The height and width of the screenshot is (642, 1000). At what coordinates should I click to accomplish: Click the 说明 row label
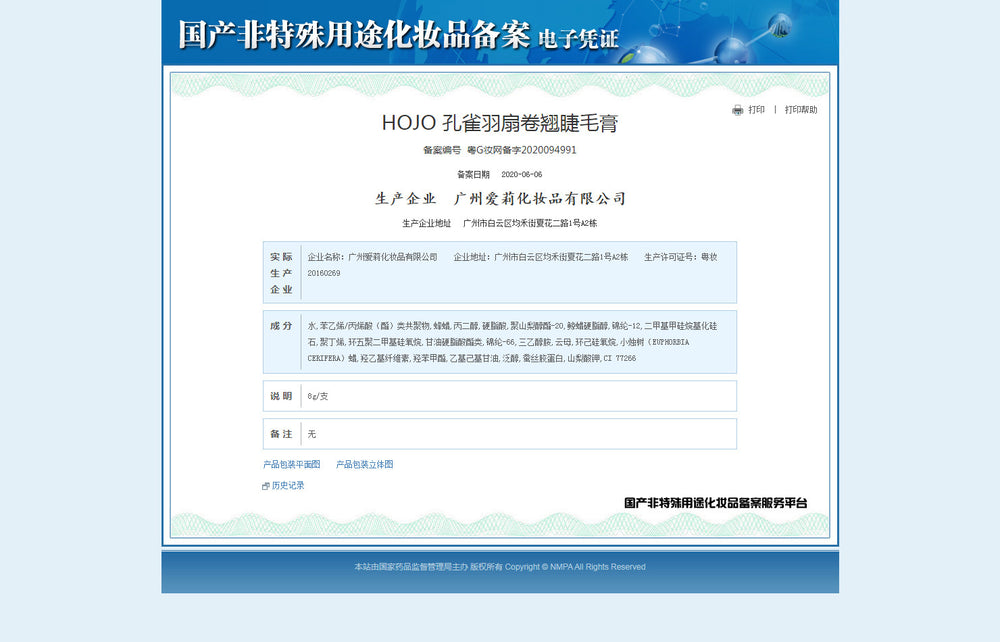(x=281, y=396)
